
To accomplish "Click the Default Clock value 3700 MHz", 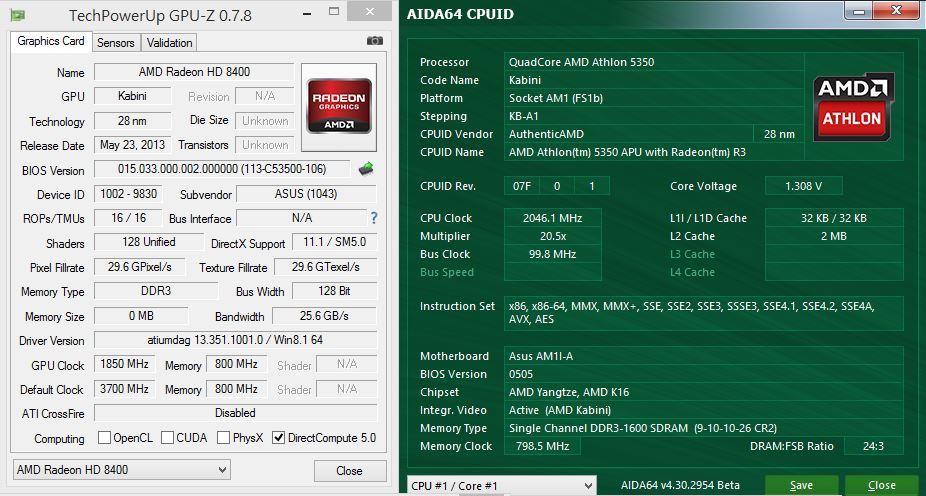I will coord(125,389).
